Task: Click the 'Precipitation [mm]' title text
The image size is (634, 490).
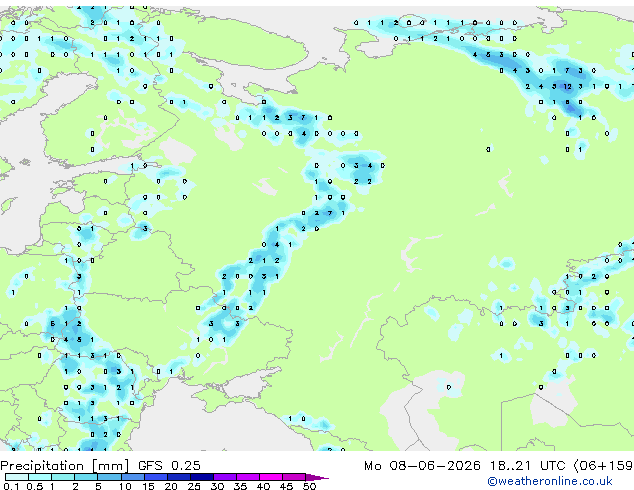Action: tap(65, 466)
